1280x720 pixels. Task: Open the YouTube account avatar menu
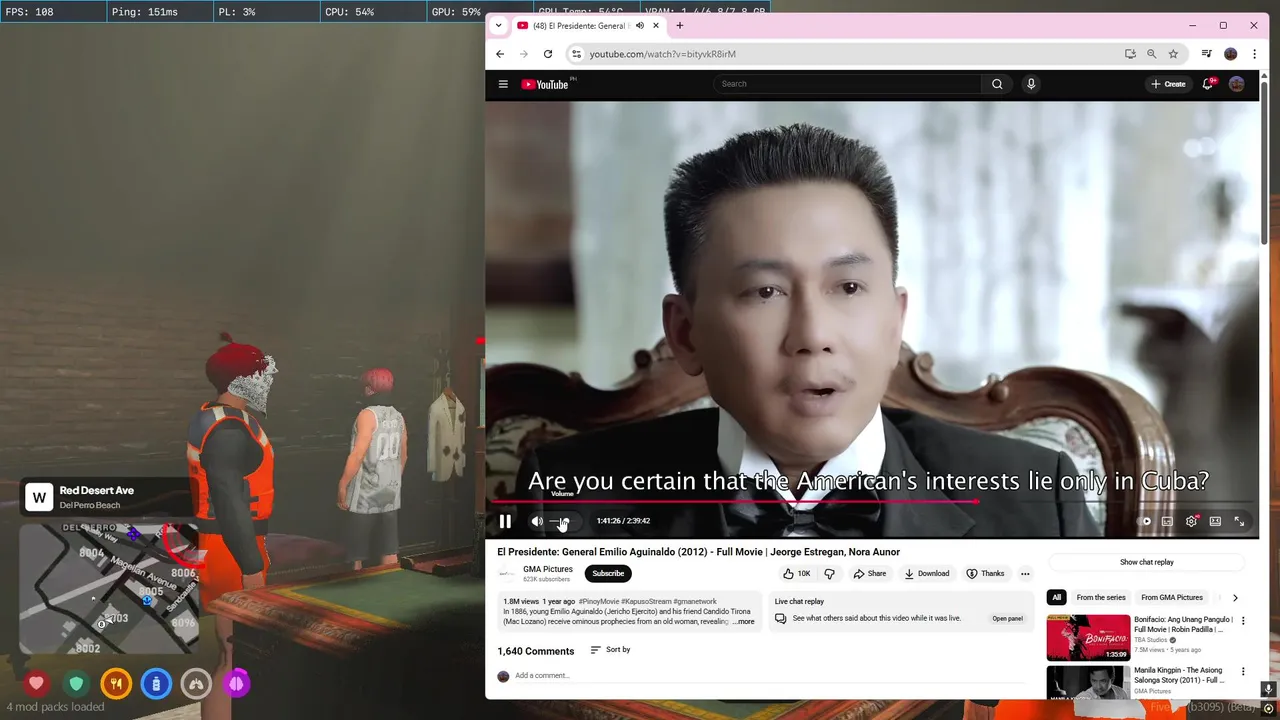point(1237,84)
